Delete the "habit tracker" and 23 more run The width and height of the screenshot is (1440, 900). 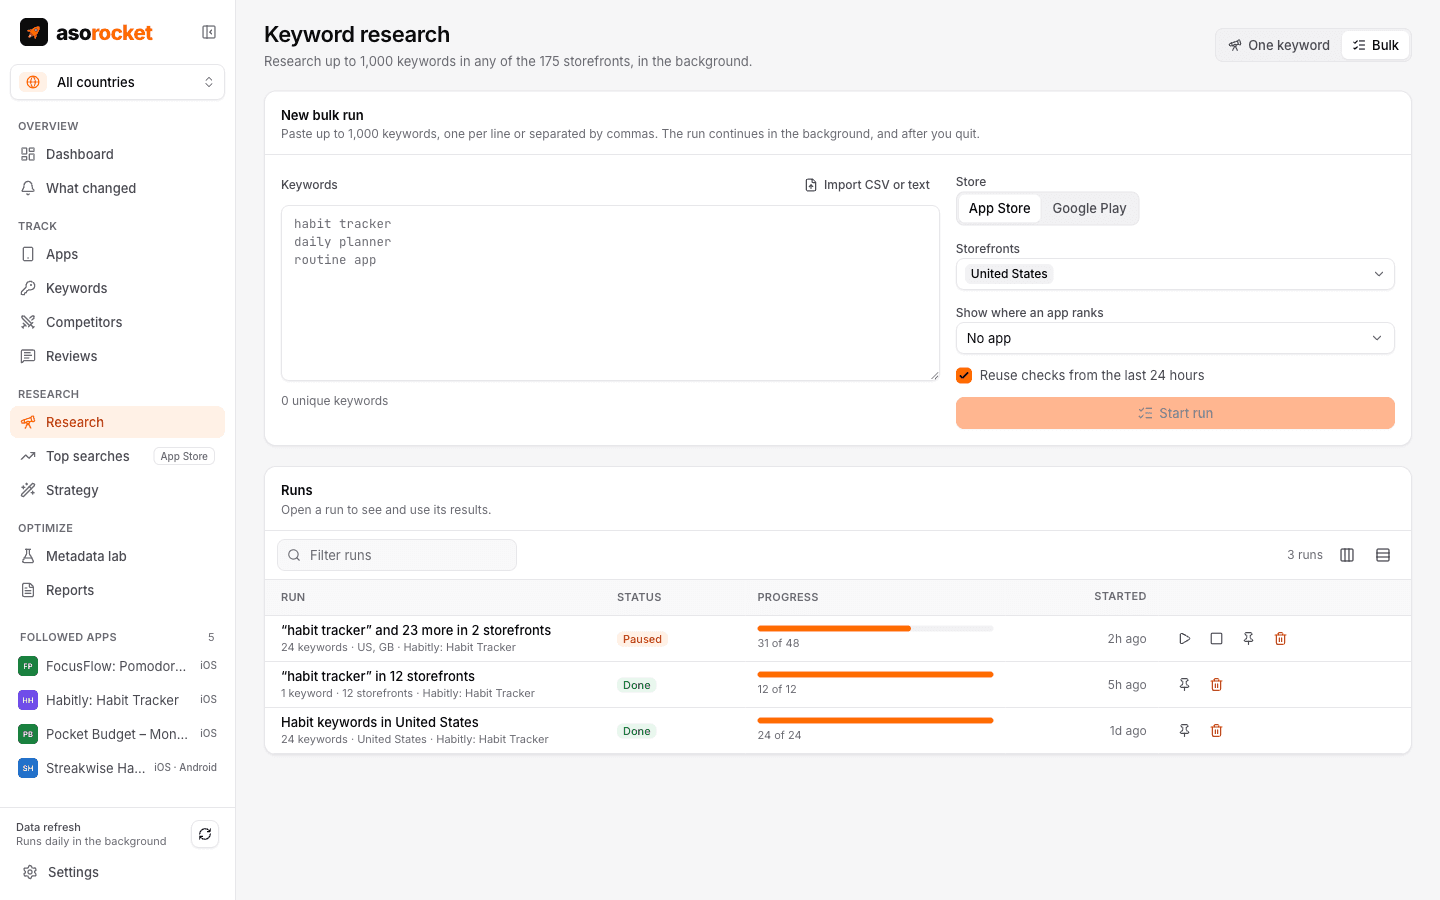[1281, 639]
